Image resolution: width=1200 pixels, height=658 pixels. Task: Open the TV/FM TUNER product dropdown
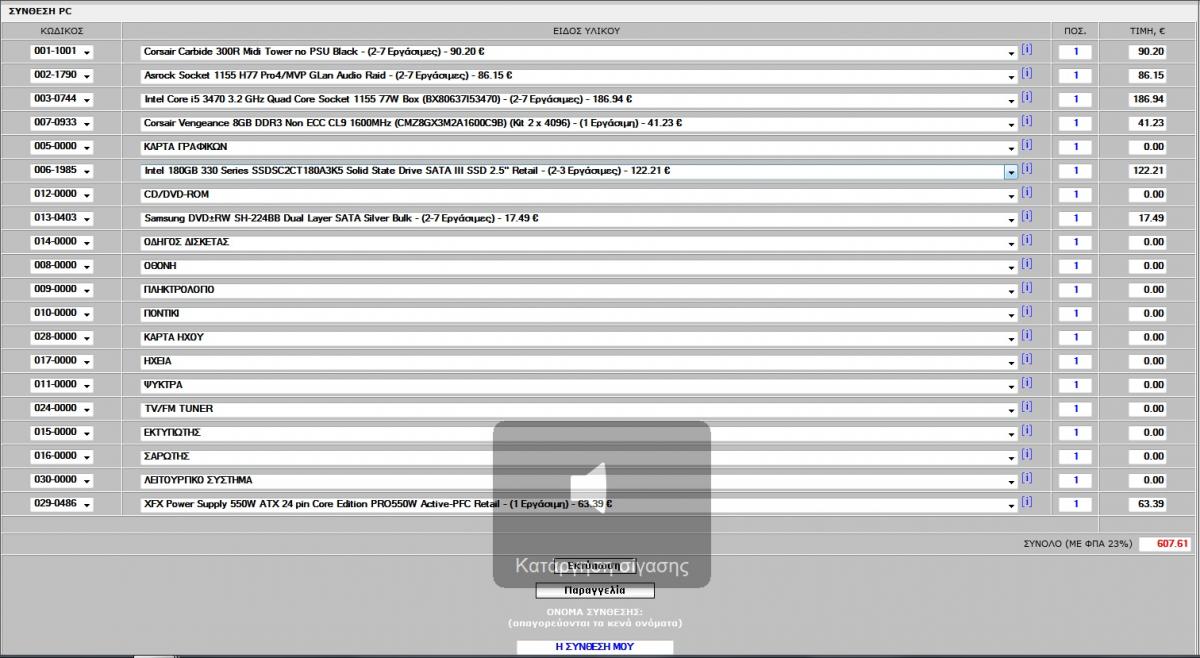(579, 409)
